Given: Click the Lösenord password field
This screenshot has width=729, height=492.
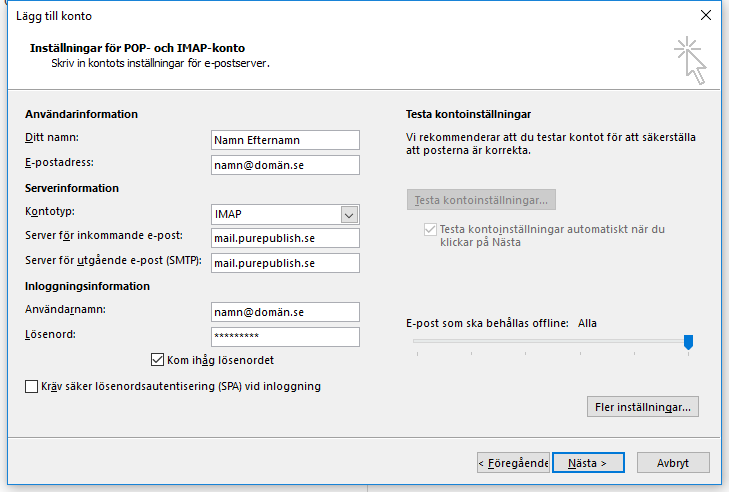Looking at the screenshot, I should pyautogui.click(x=285, y=337).
